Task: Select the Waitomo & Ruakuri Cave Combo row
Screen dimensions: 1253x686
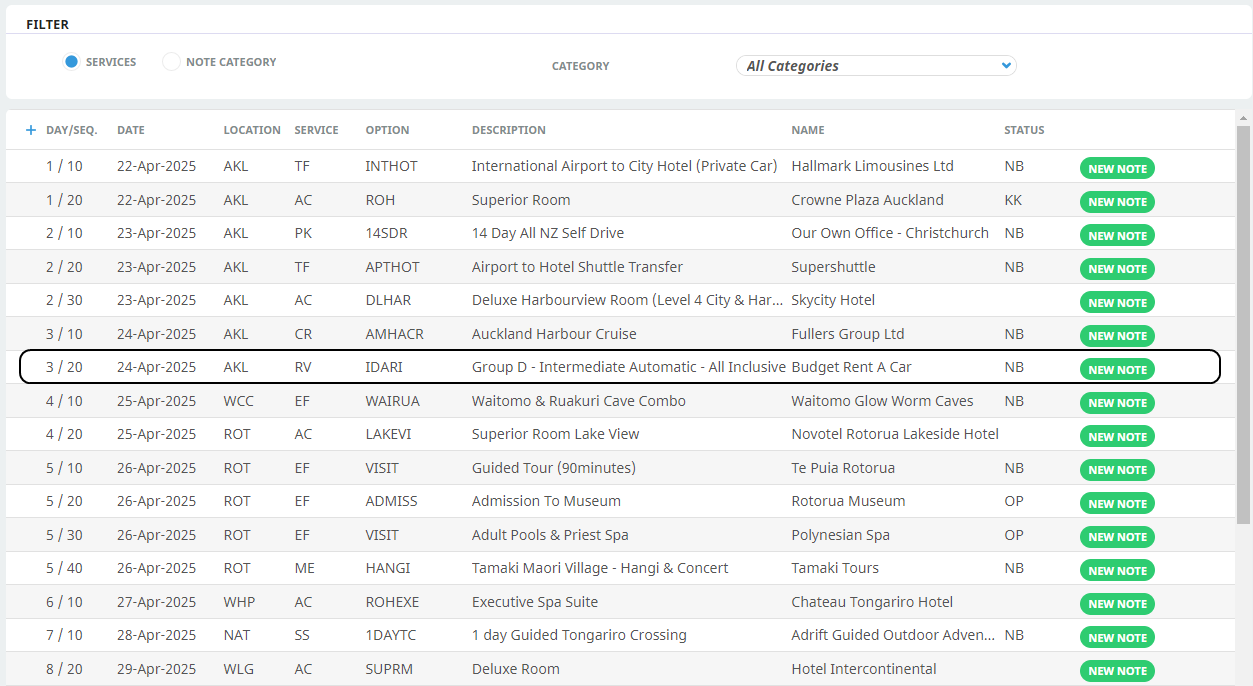Action: tap(578, 401)
